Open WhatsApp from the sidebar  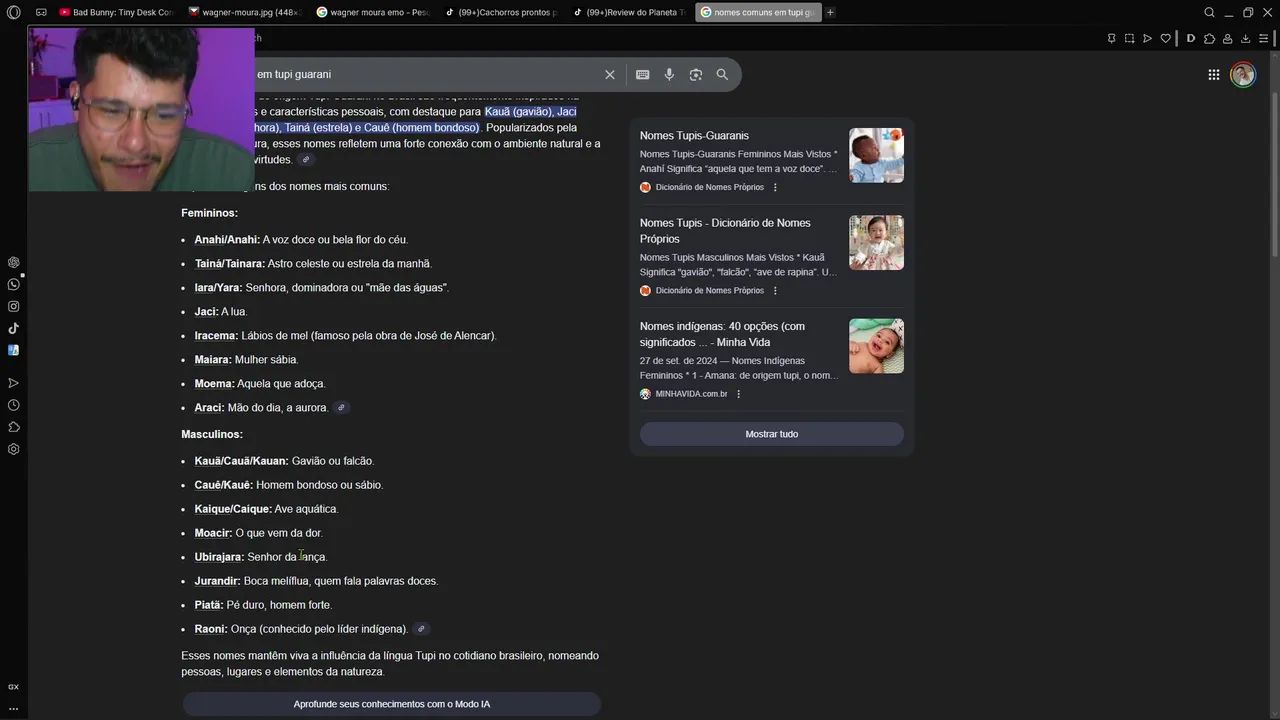point(13,284)
